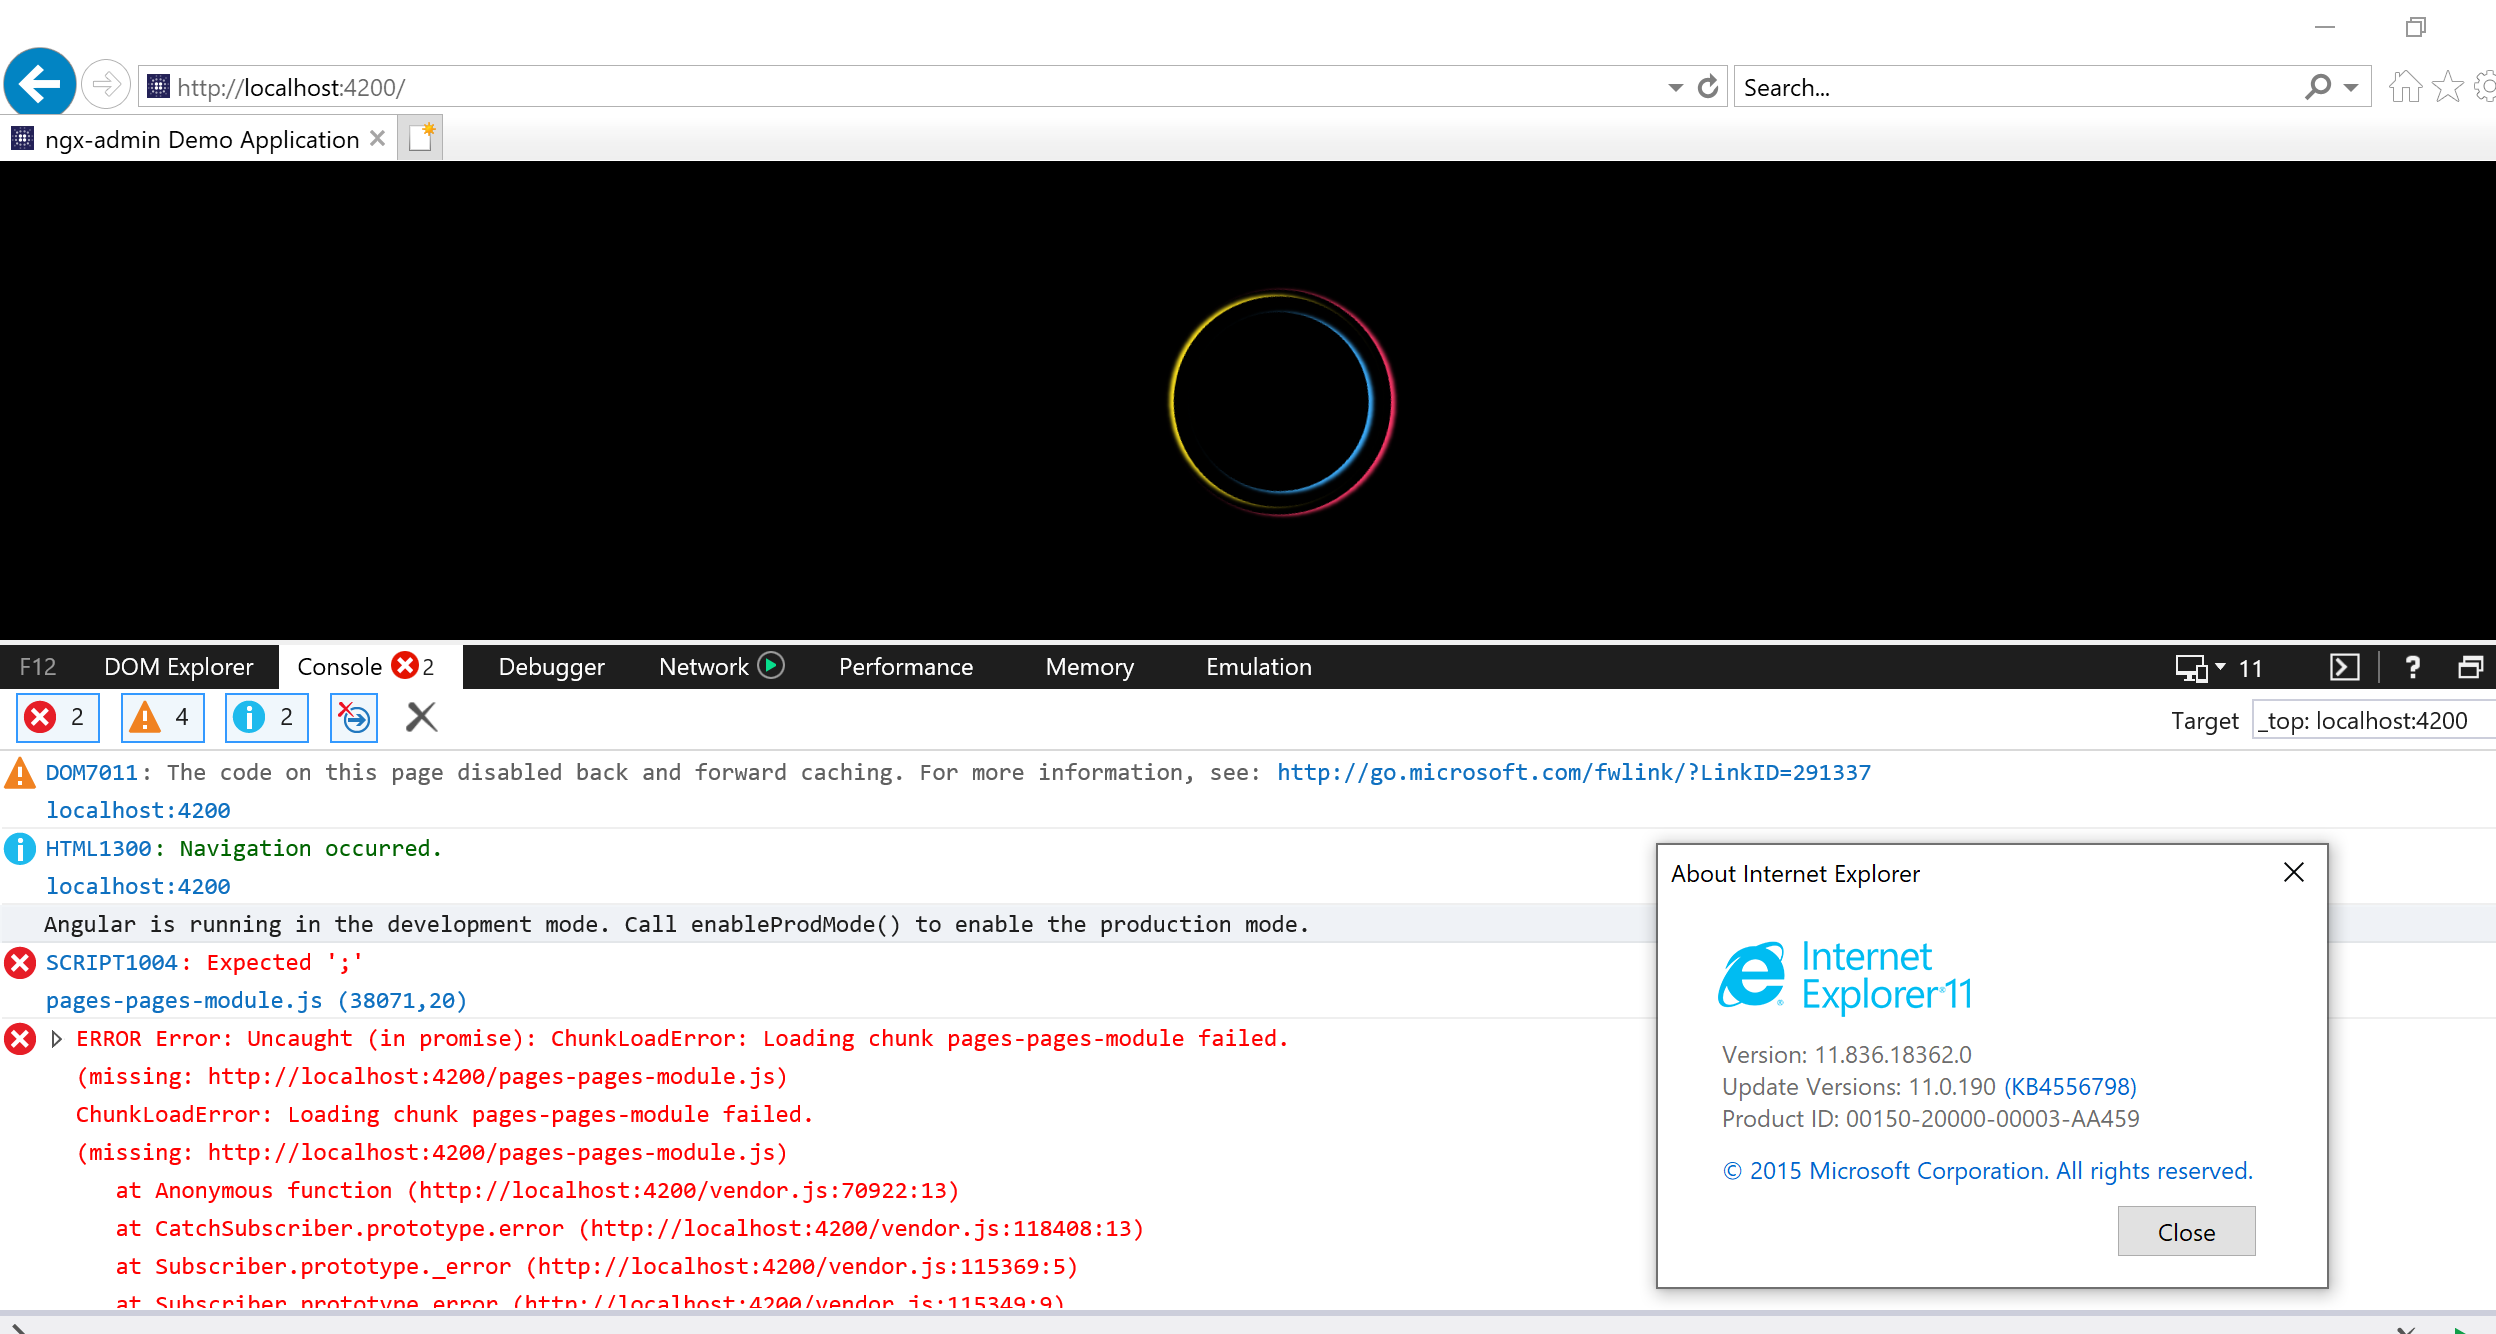Unpin the developer tools window icon
The height and width of the screenshot is (1334, 2496).
point(2470,667)
